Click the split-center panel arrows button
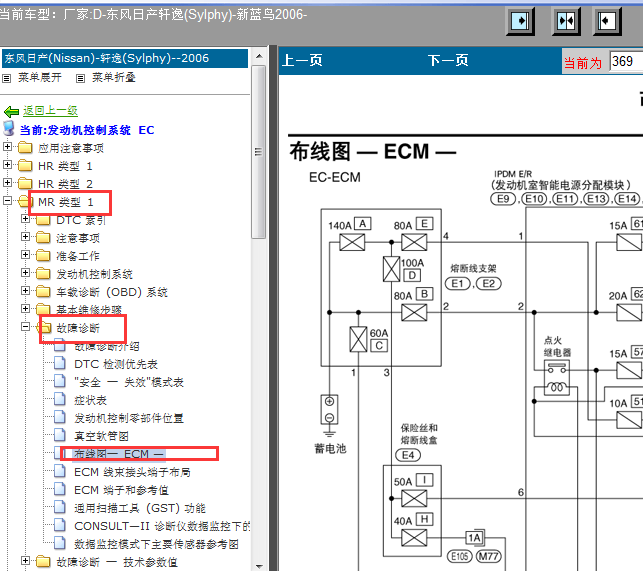The height and width of the screenshot is (571, 643). (566, 21)
